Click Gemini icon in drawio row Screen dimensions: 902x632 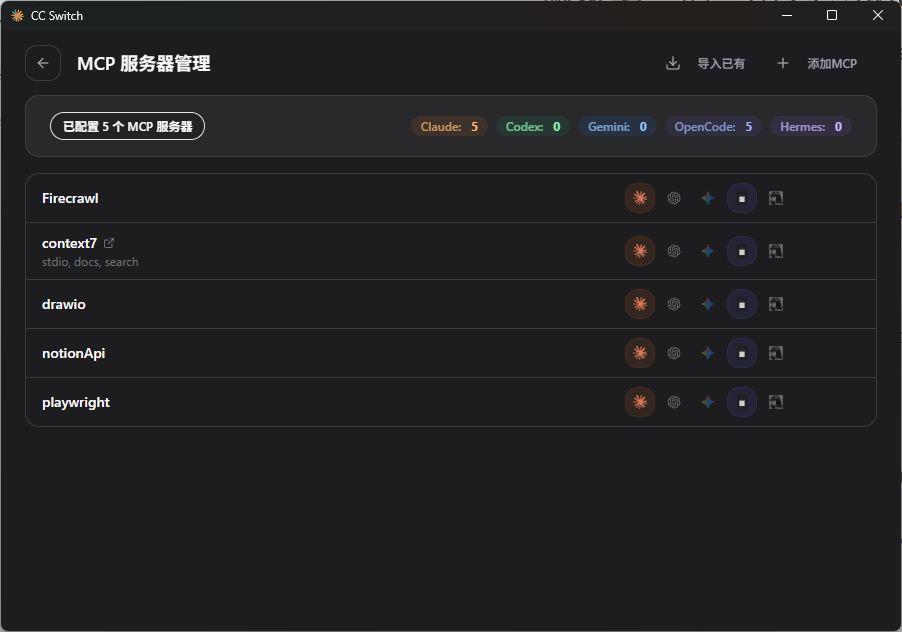(708, 304)
